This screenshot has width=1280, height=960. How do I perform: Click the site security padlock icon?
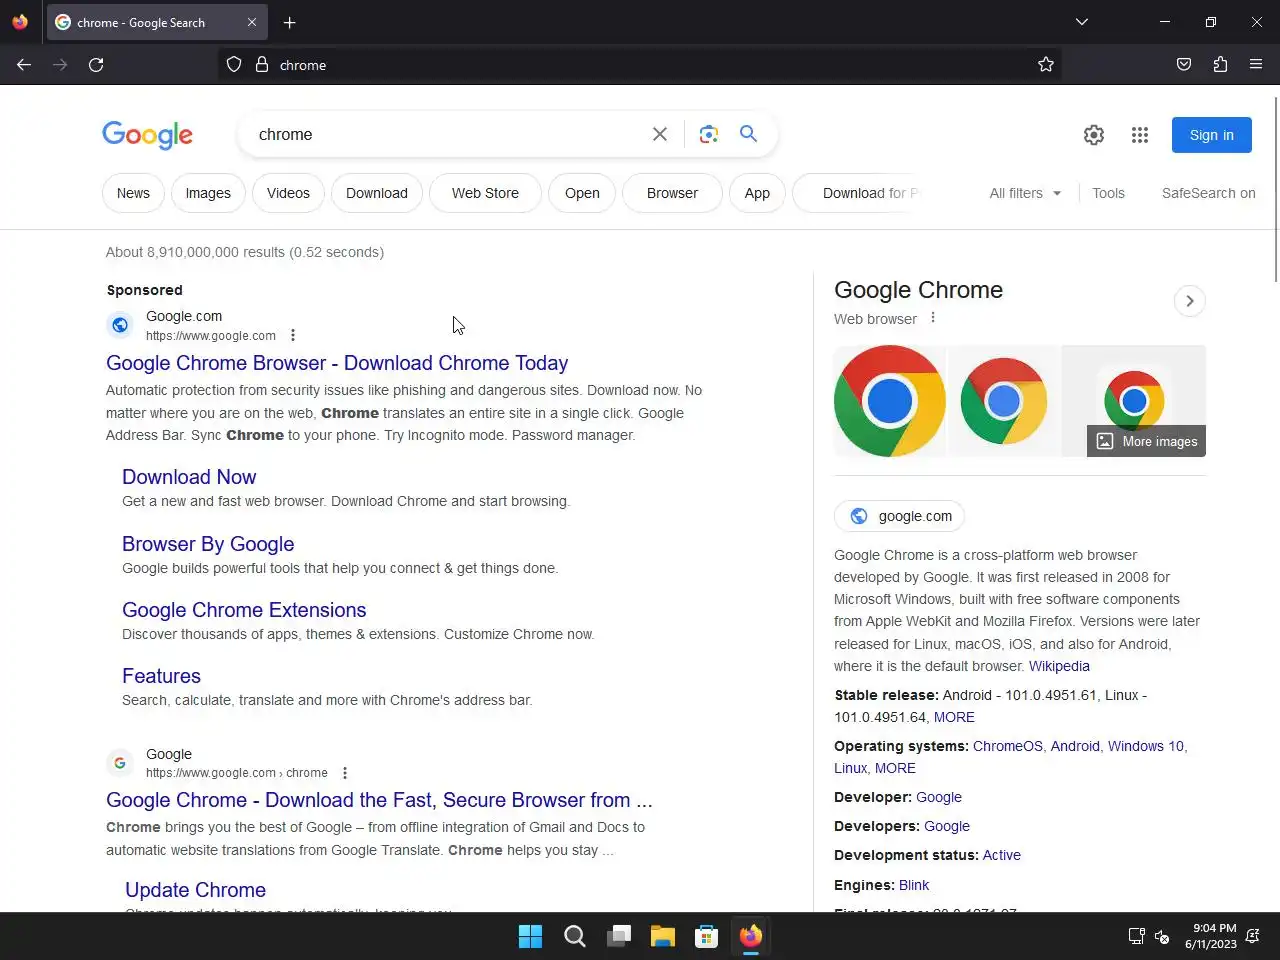[262, 65]
